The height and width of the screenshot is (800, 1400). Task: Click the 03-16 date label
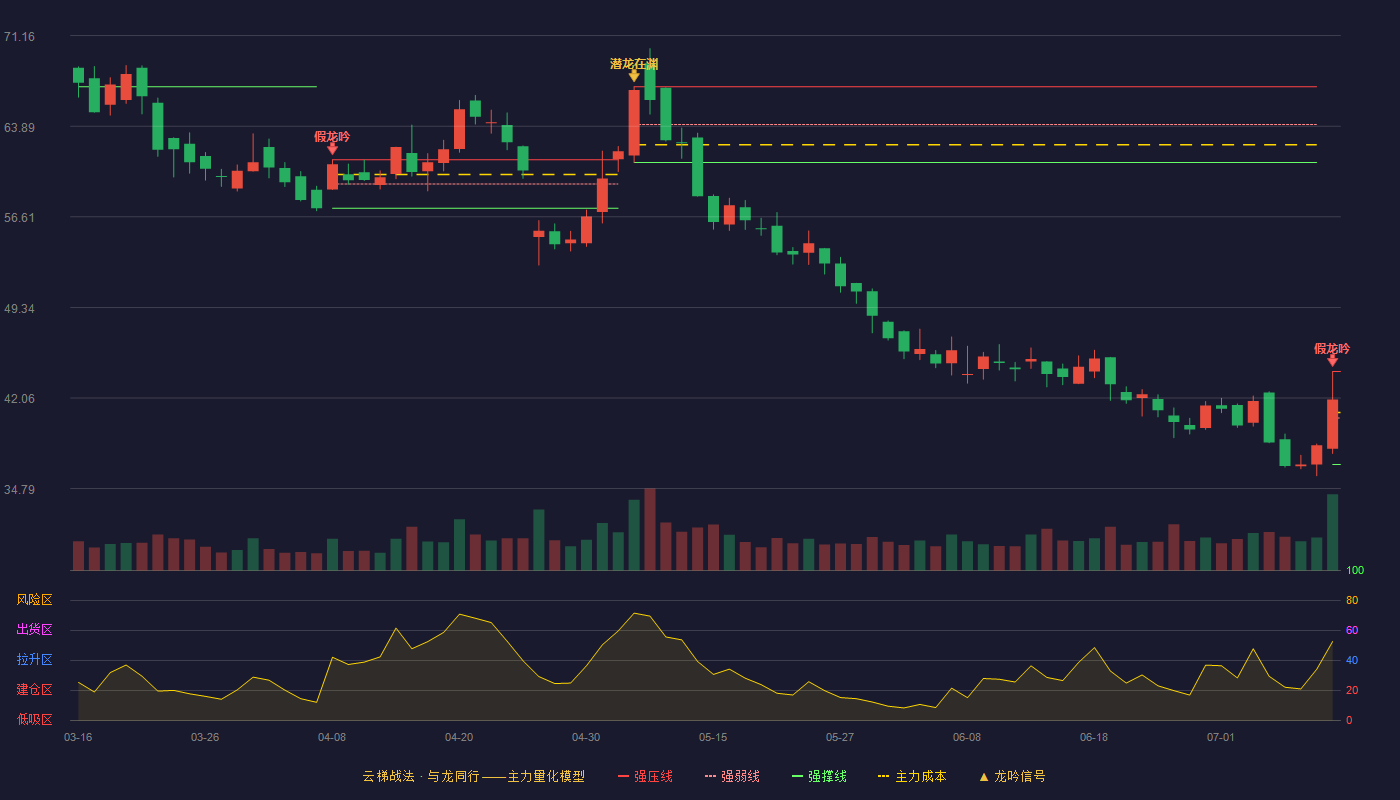click(x=78, y=737)
